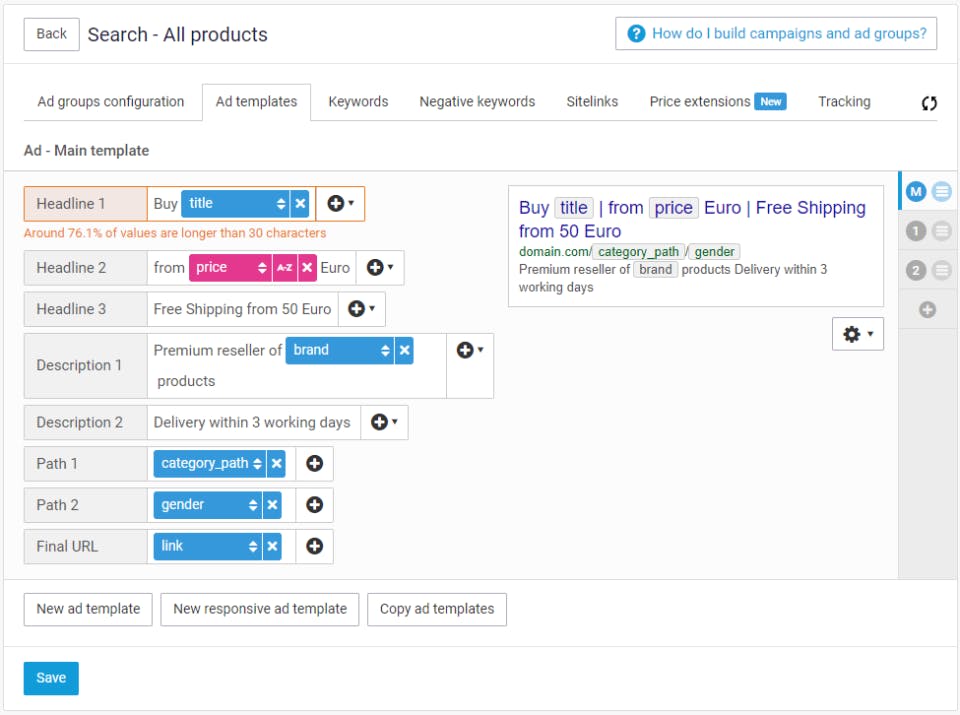Viewport: 960px width, 715px height.
Task: Open the ad preview gear settings menu
Action: click(857, 334)
